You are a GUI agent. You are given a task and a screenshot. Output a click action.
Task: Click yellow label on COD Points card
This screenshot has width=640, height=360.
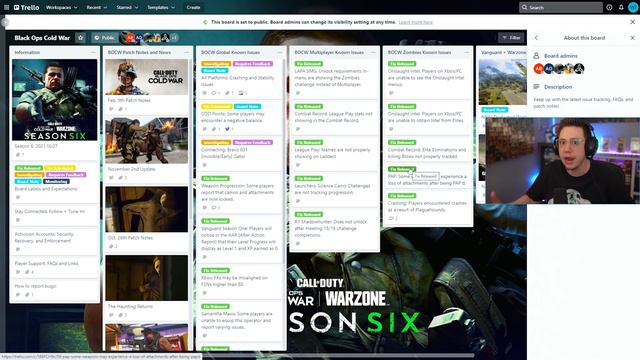point(216,107)
